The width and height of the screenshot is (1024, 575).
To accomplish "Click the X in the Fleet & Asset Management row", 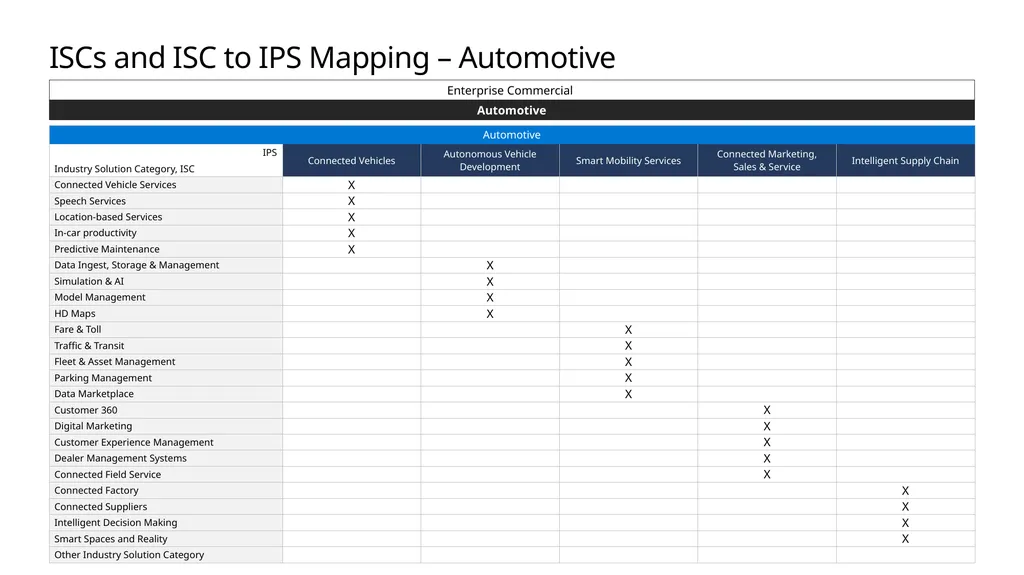I will click(628, 362).
